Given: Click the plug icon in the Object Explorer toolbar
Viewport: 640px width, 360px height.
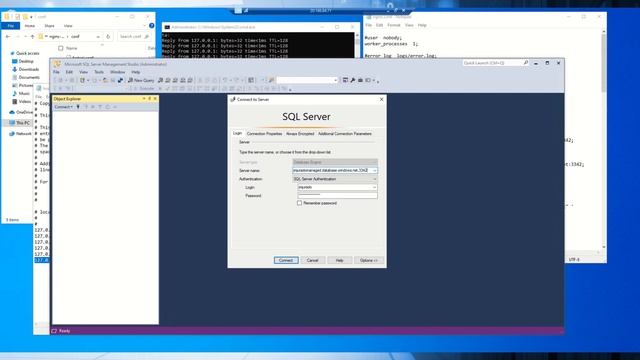Looking at the screenshot, I should tap(78, 107).
